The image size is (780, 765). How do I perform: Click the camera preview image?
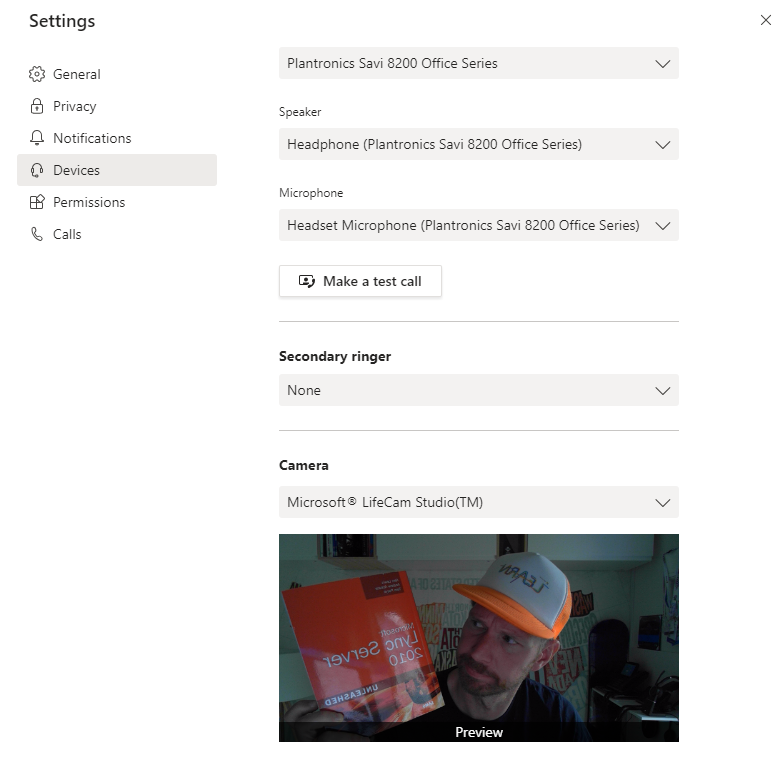pyautogui.click(x=479, y=638)
